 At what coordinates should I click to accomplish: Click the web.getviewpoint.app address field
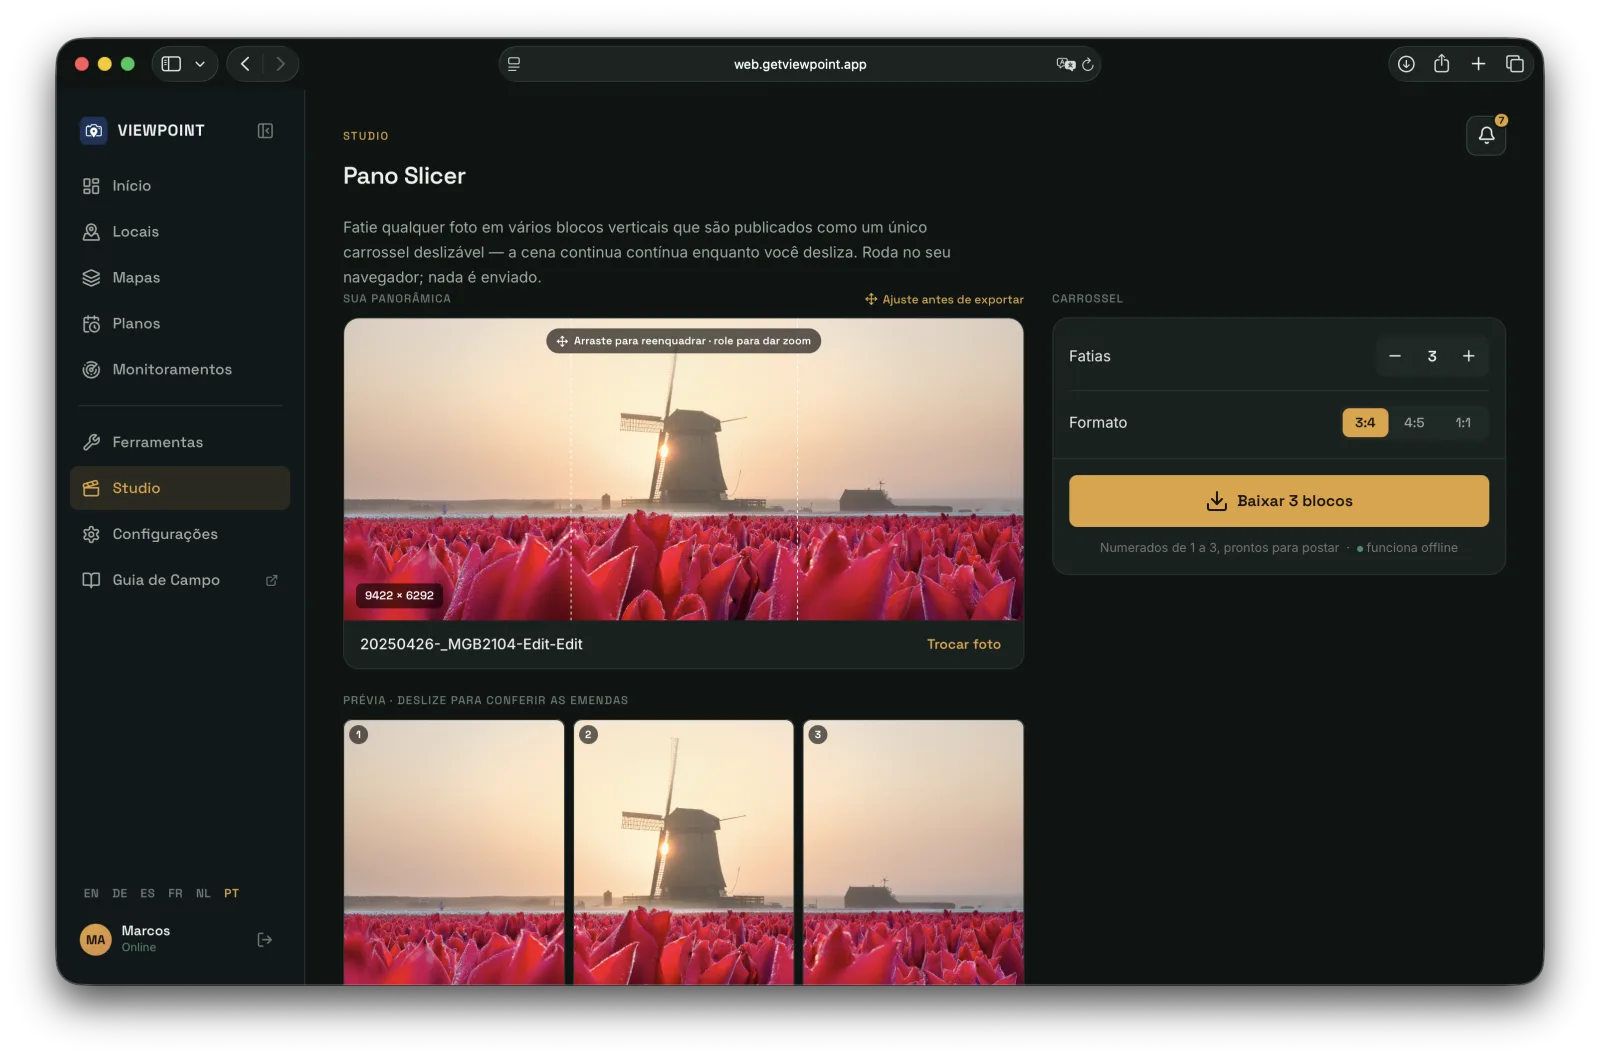point(800,64)
